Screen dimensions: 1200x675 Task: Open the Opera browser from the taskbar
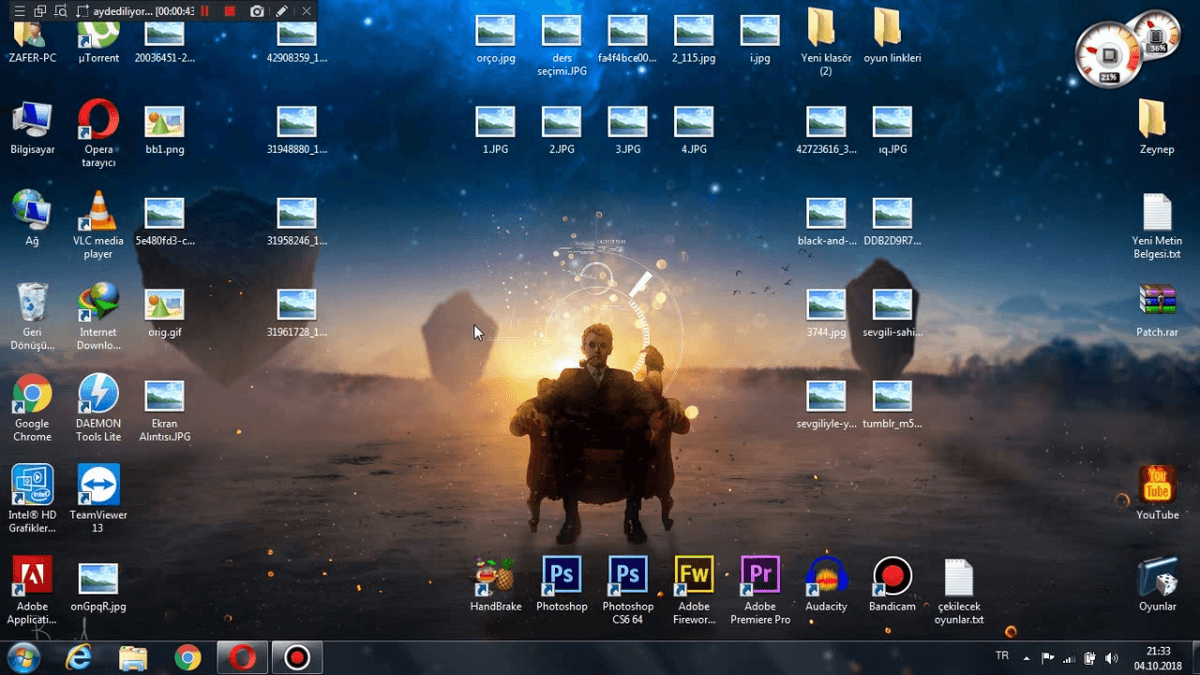242,657
